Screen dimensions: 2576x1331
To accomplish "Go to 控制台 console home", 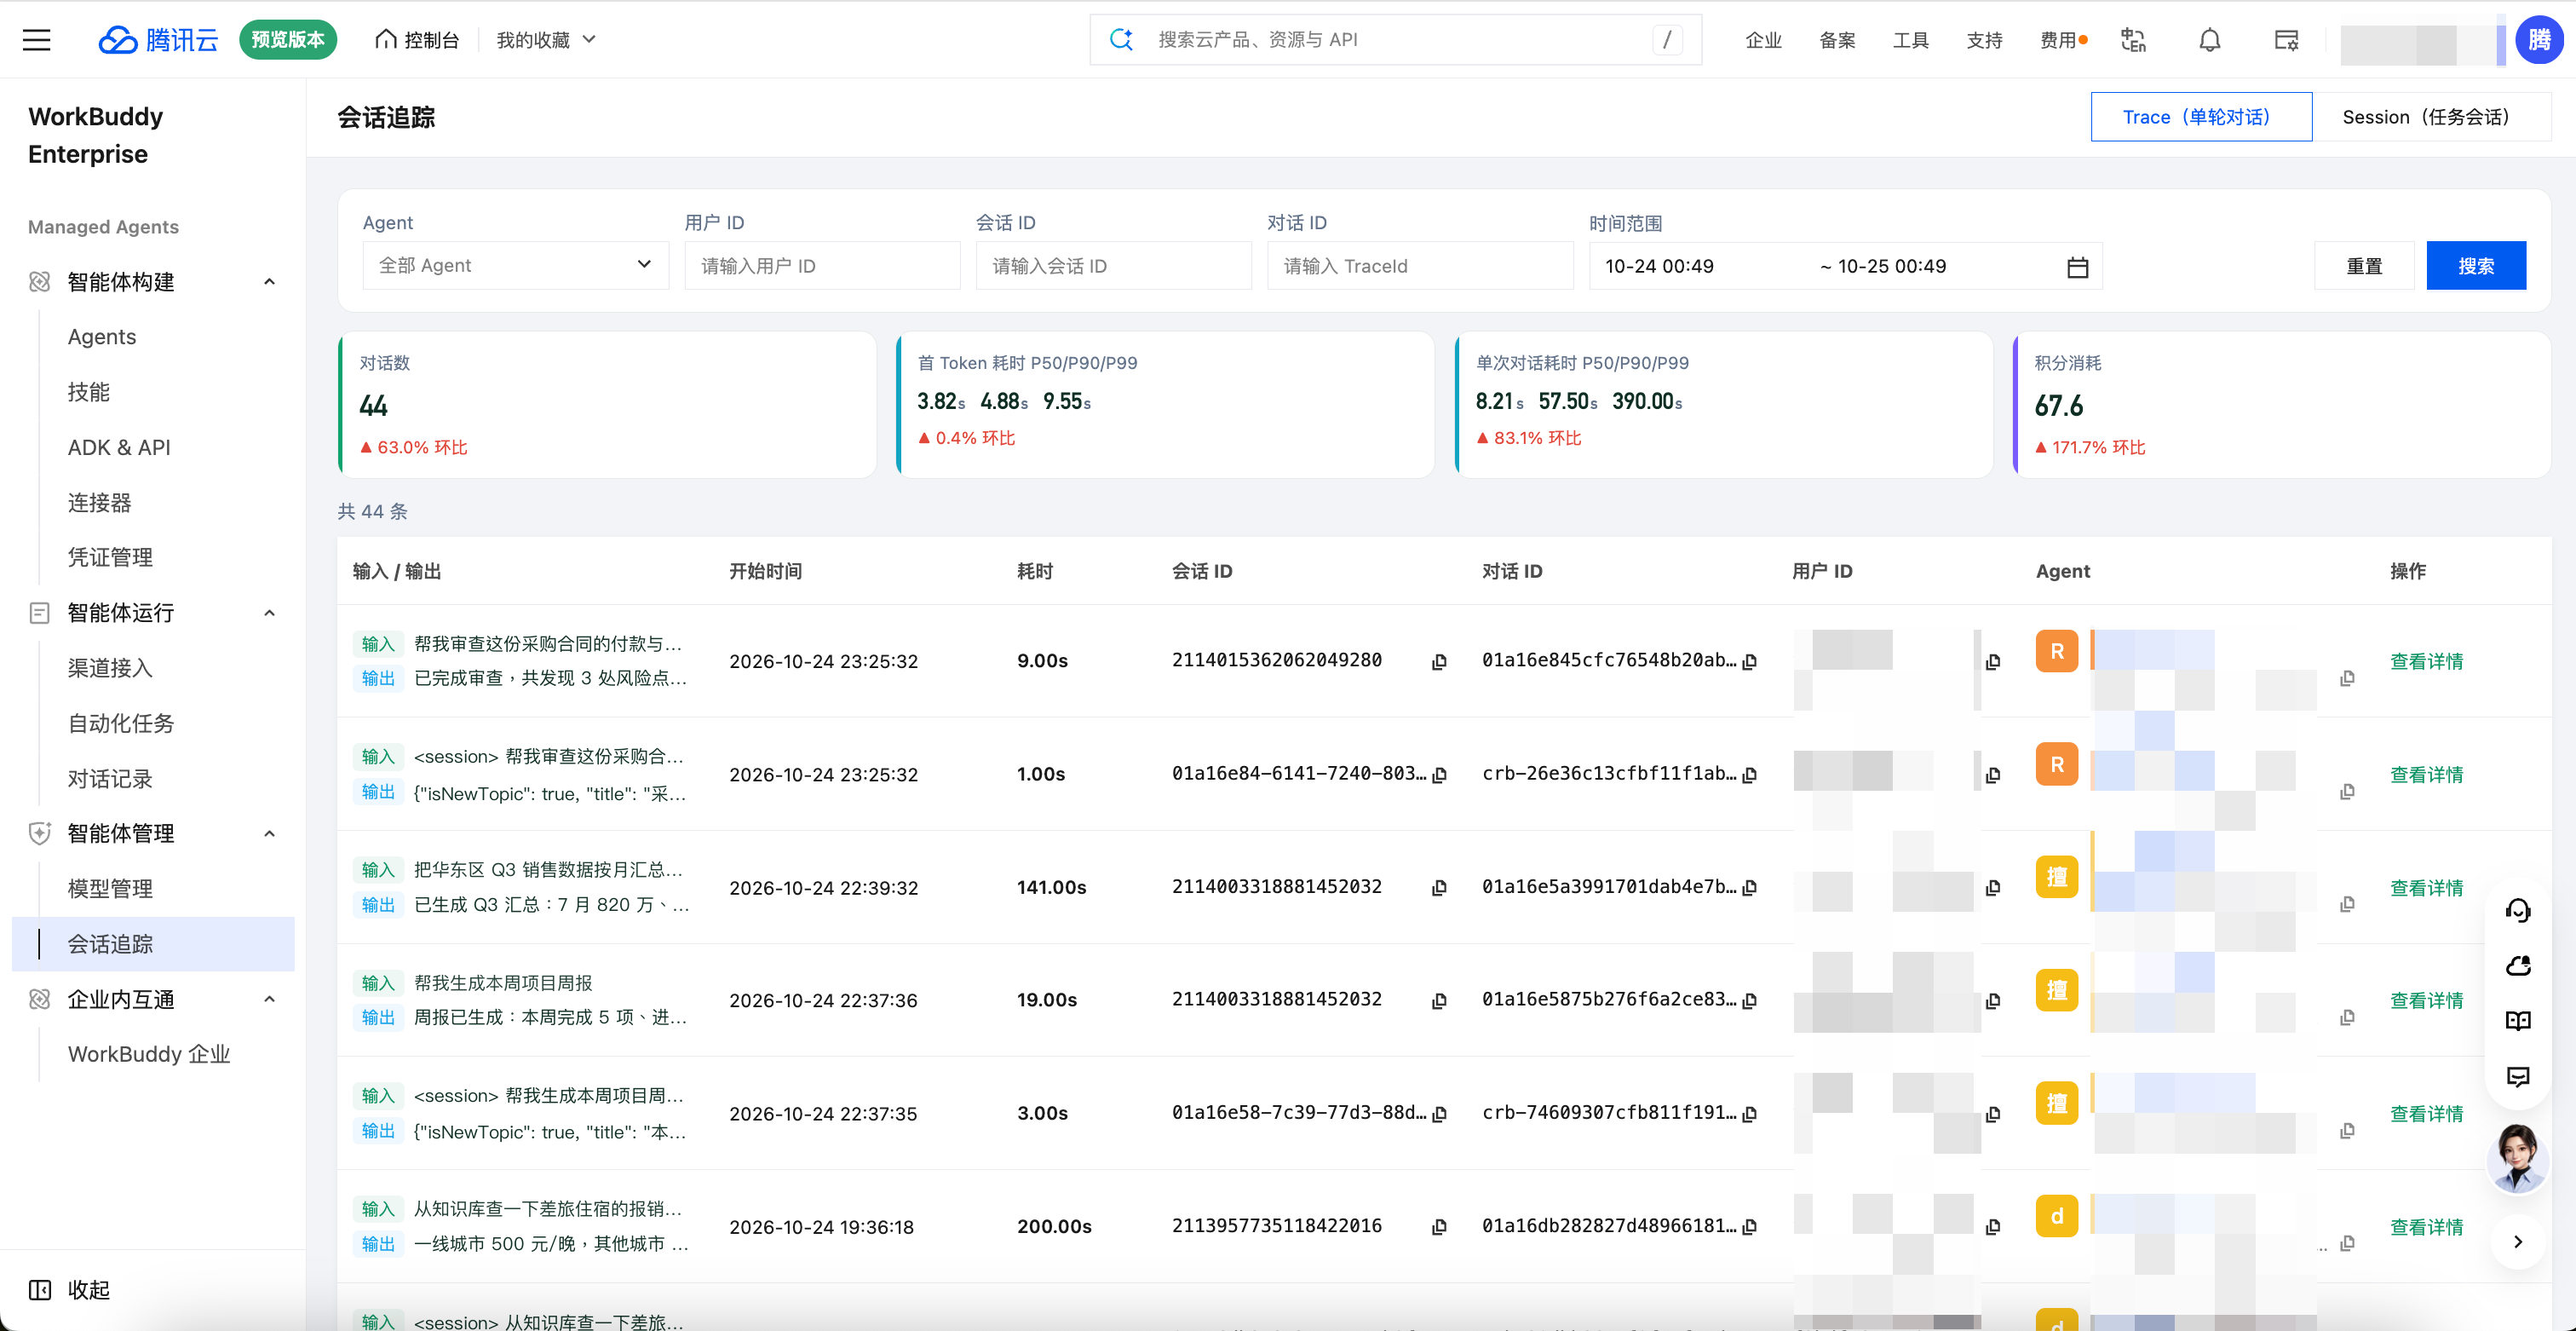I will 417,40.
